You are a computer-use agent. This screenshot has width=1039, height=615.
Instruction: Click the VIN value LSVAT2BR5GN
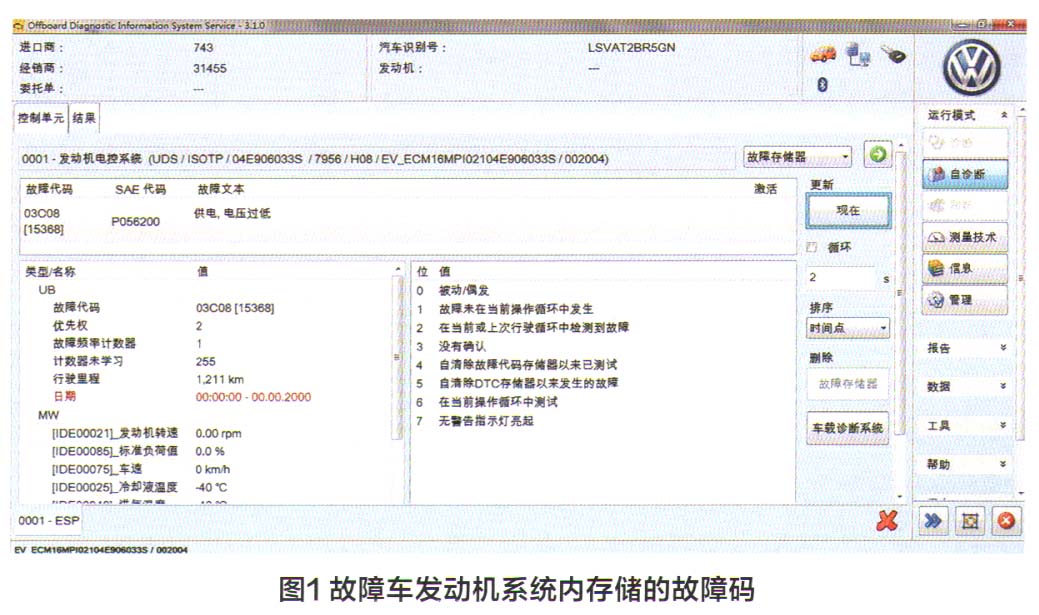[631, 48]
